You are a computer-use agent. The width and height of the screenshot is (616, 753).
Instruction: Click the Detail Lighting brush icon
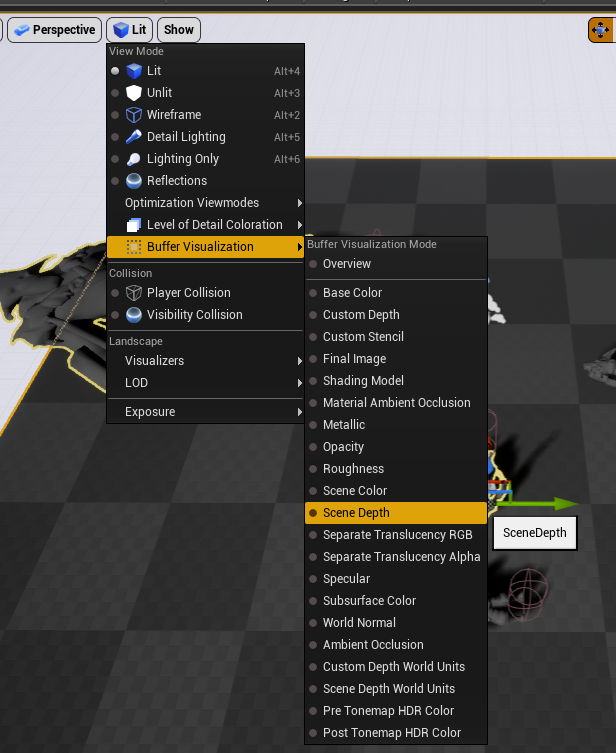click(134, 137)
